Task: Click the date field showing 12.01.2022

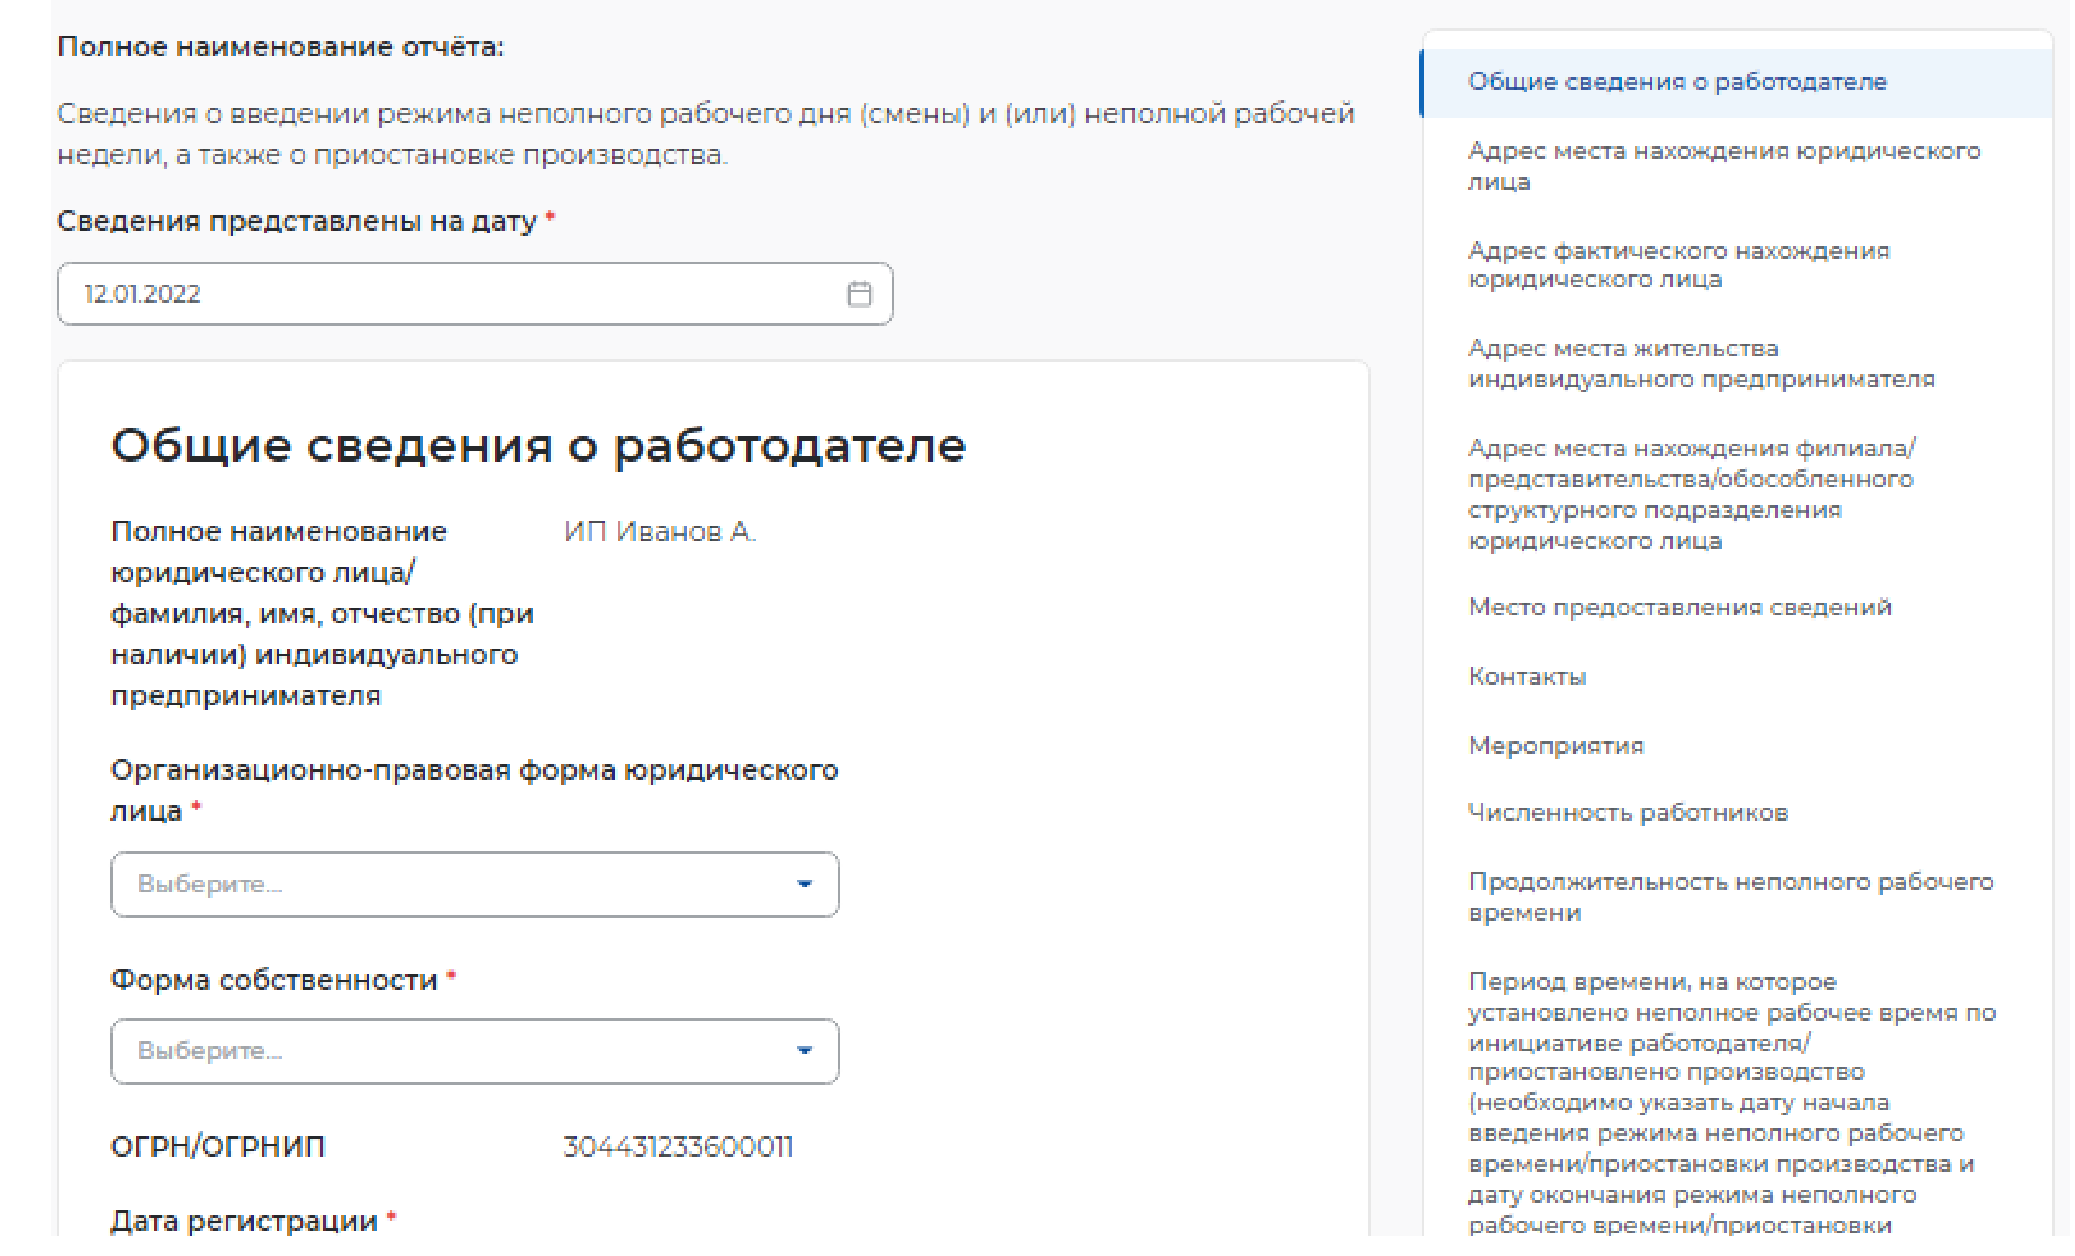Action: click(475, 294)
